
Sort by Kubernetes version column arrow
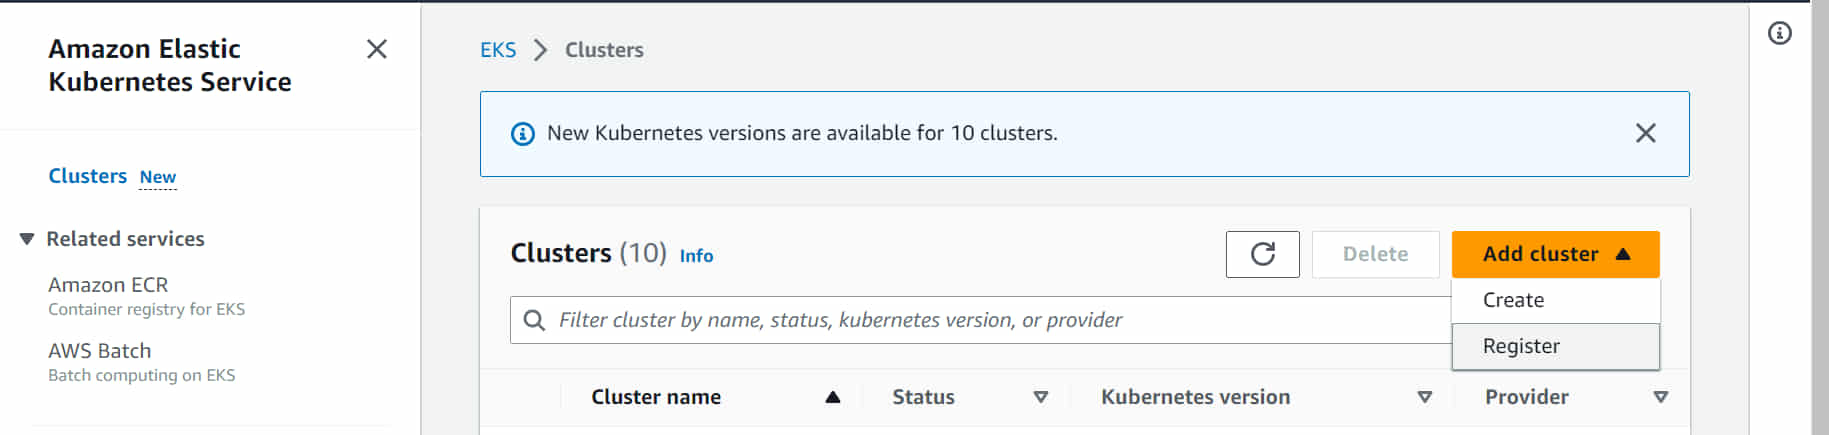pos(1425,397)
